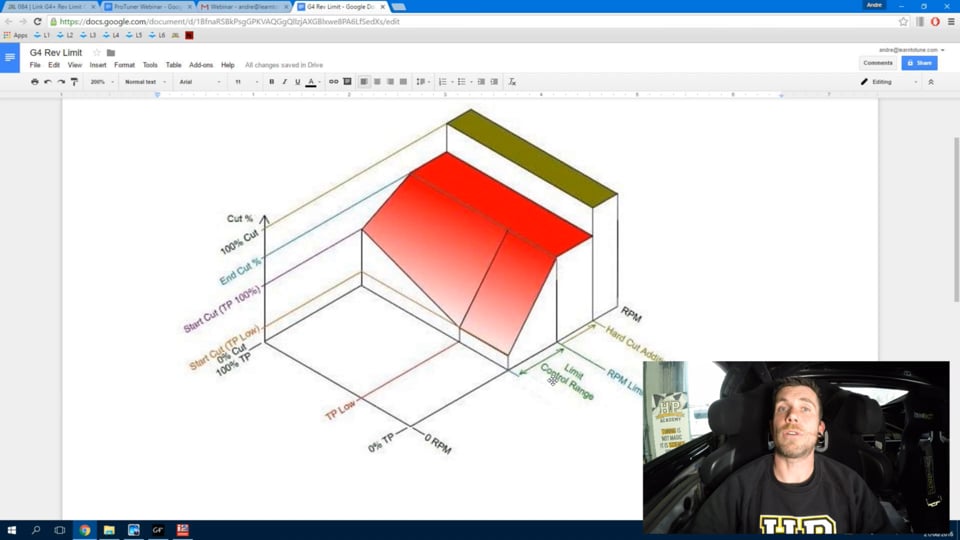The height and width of the screenshot is (540, 960).
Task: Select the Paint format roller icon
Action: pos(75,81)
